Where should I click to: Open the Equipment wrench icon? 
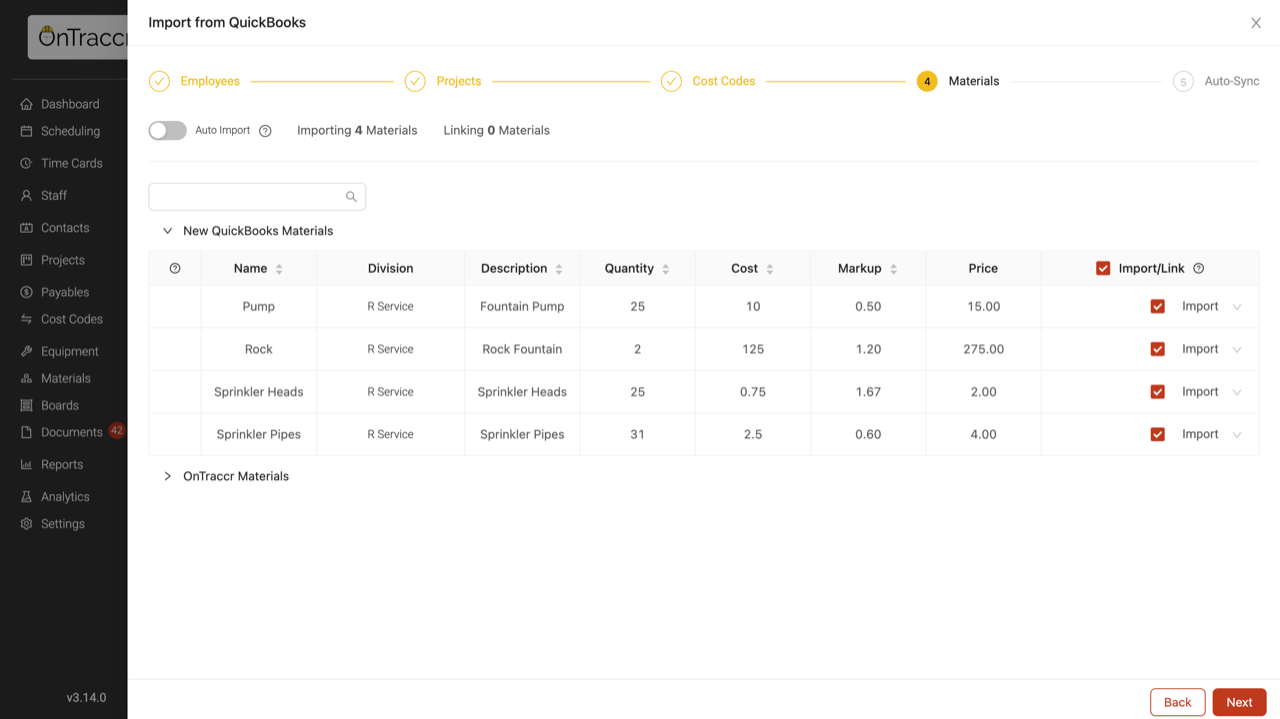pos(26,351)
